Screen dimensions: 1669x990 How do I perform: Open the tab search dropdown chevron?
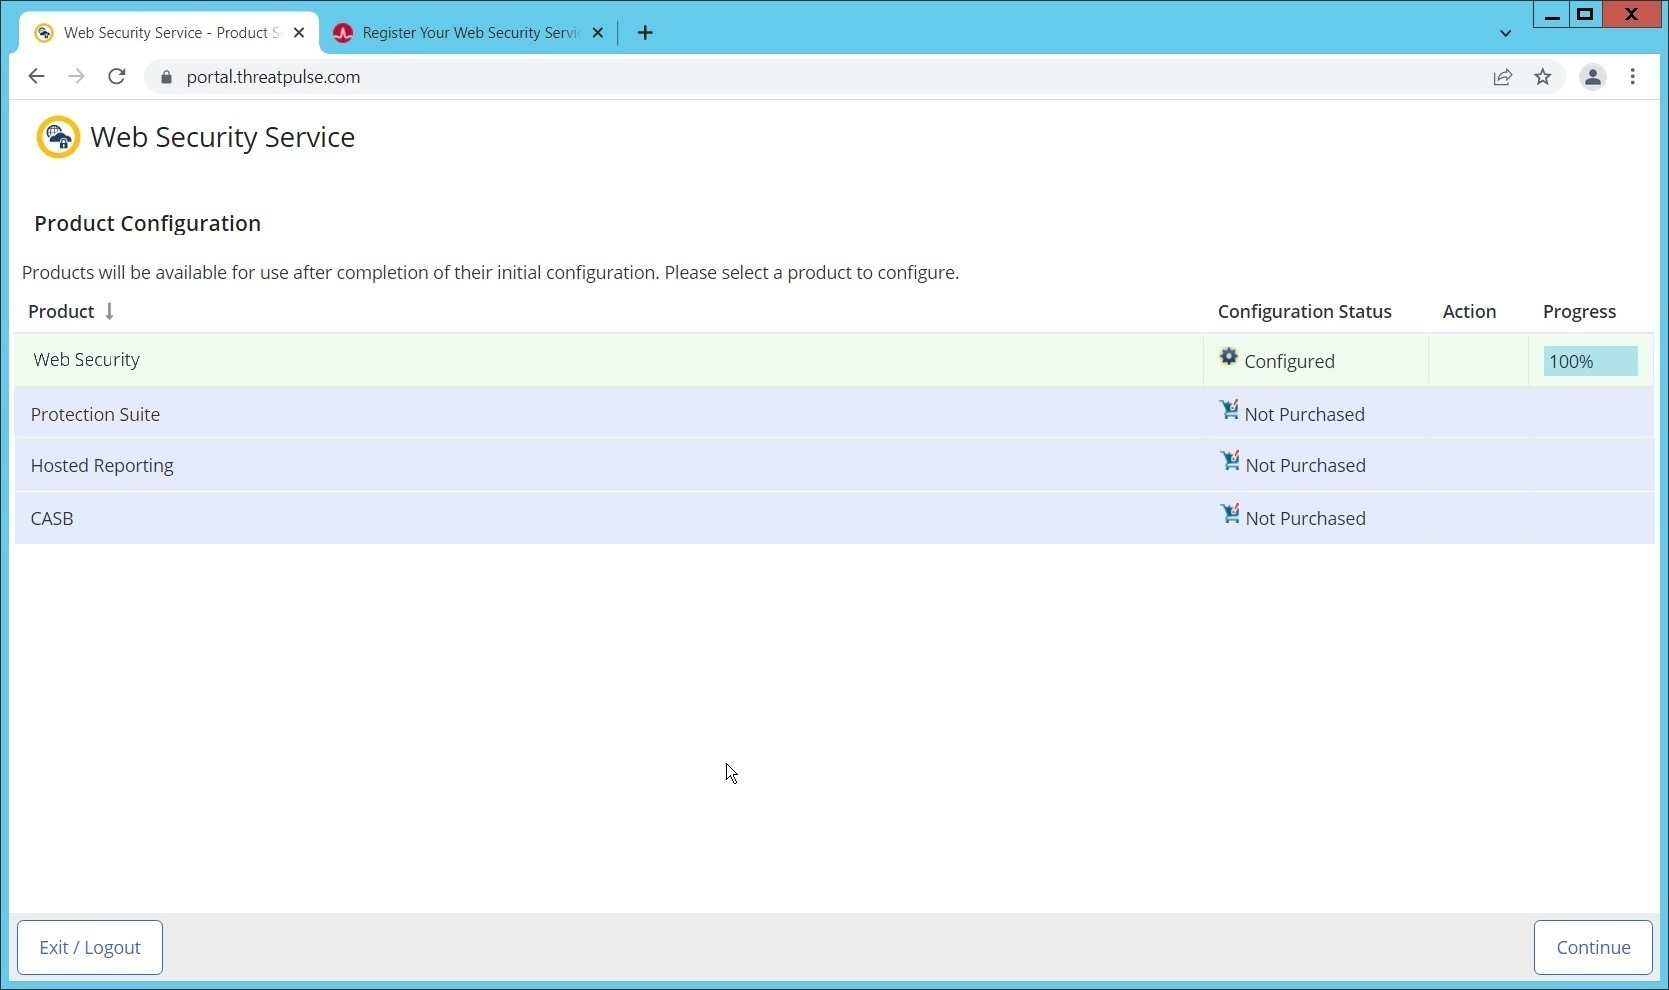pos(1505,33)
